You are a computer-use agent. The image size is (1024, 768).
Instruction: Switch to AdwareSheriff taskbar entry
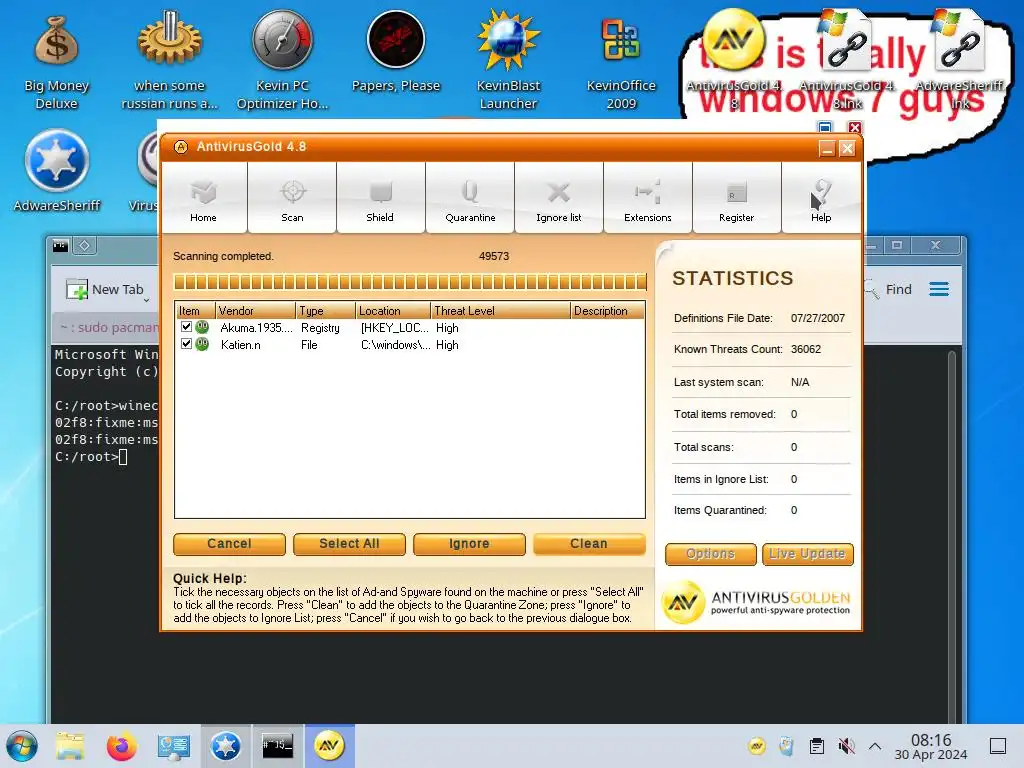pyautogui.click(x=225, y=746)
